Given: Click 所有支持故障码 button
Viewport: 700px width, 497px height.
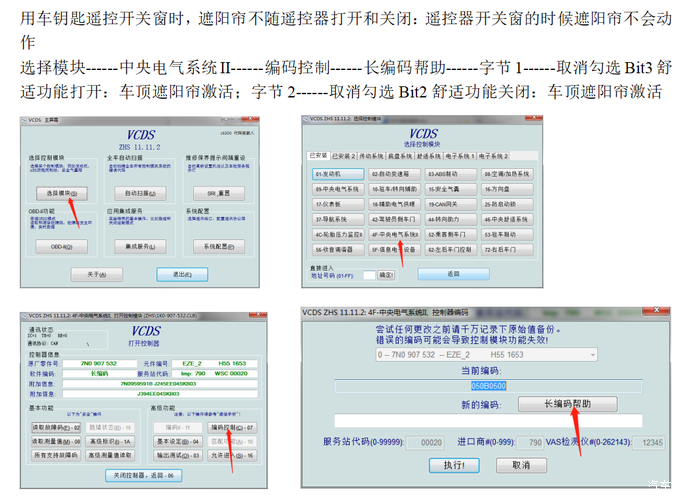Looking at the screenshot, I should click(x=56, y=455).
